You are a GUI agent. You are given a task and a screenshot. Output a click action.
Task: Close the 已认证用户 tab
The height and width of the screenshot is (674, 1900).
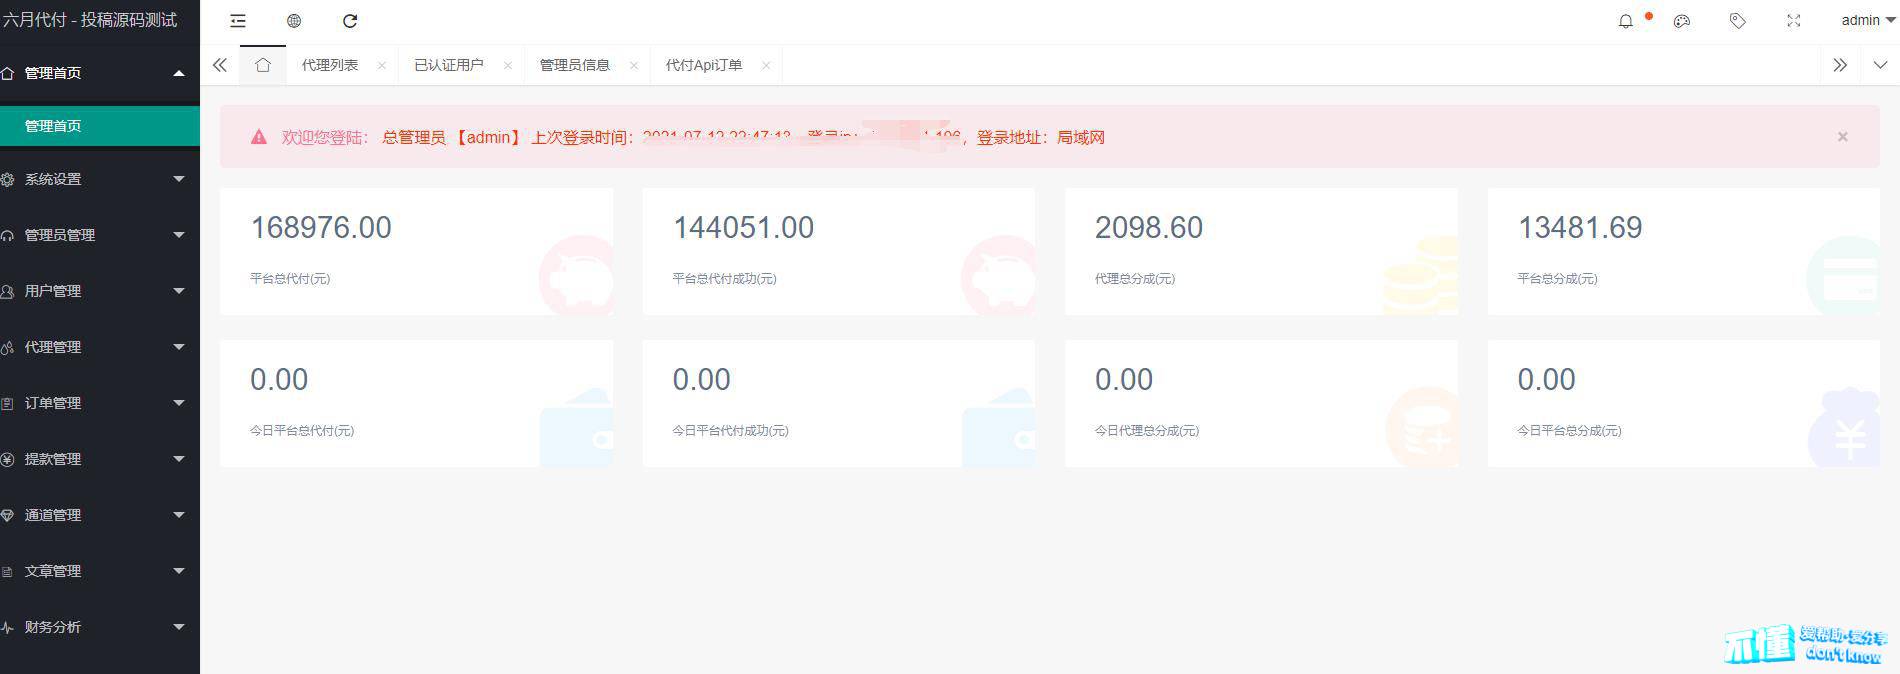click(508, 66)
